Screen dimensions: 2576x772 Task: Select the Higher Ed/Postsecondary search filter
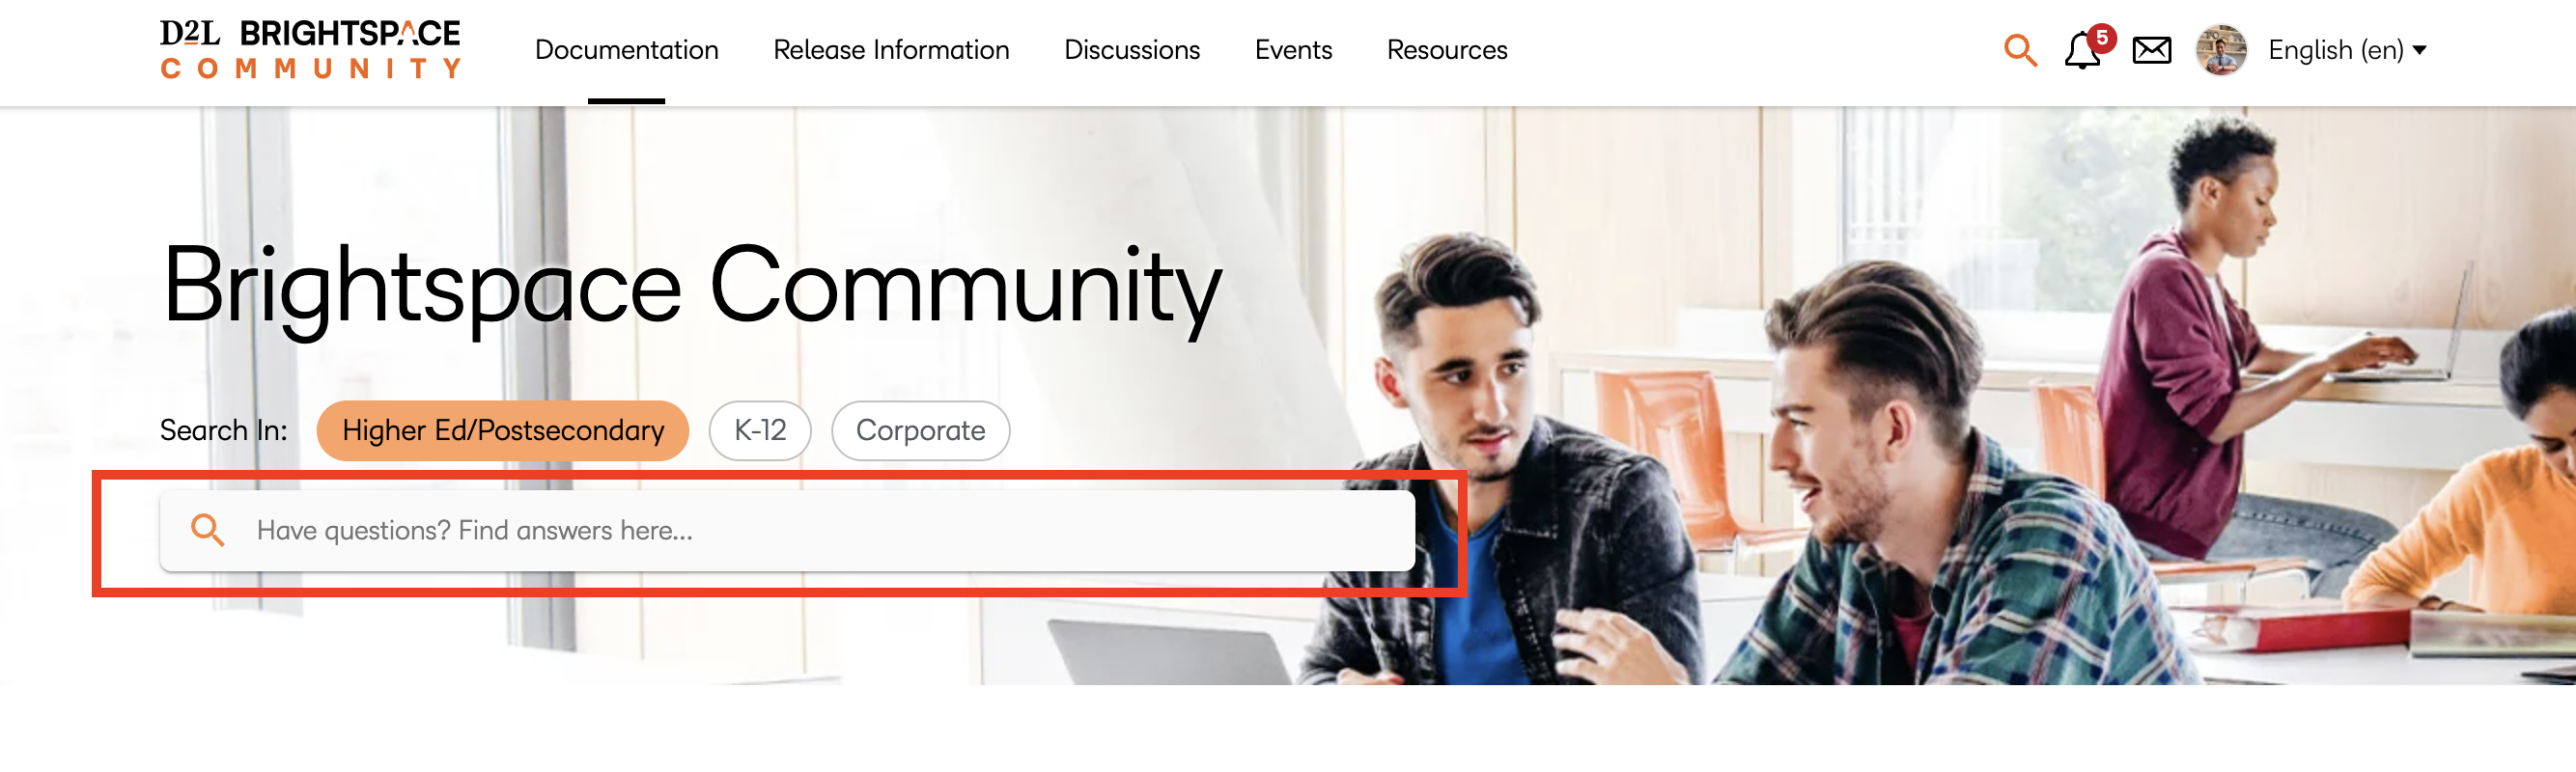(x=503, y=431)
